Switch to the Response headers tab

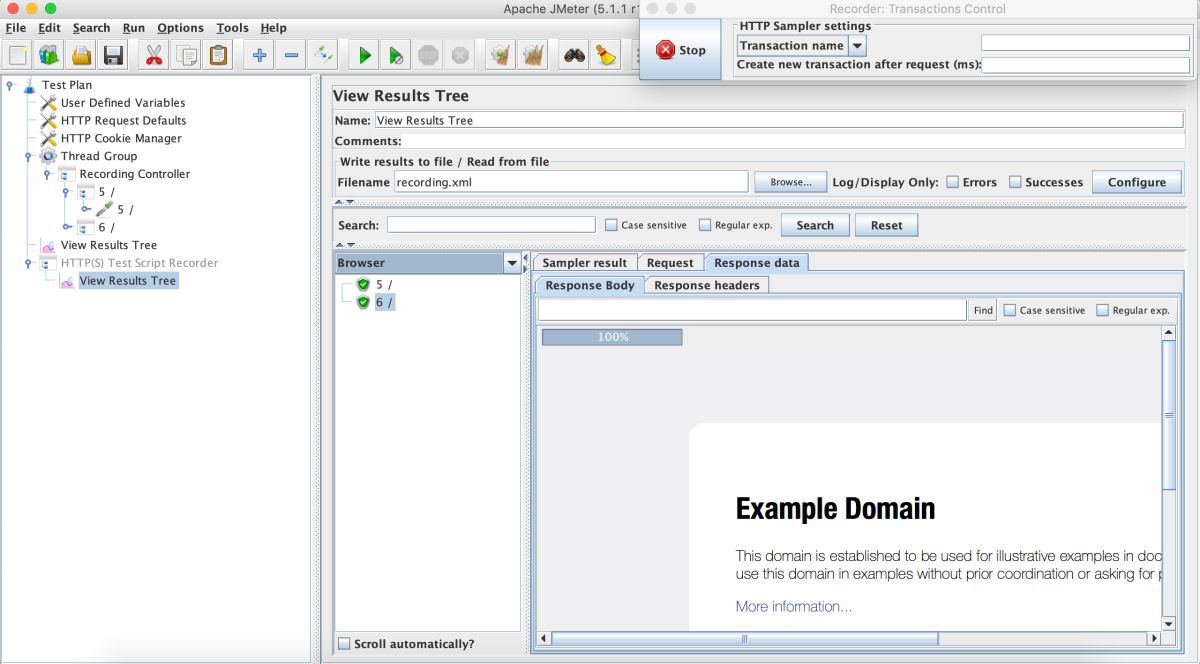[707, 285]
